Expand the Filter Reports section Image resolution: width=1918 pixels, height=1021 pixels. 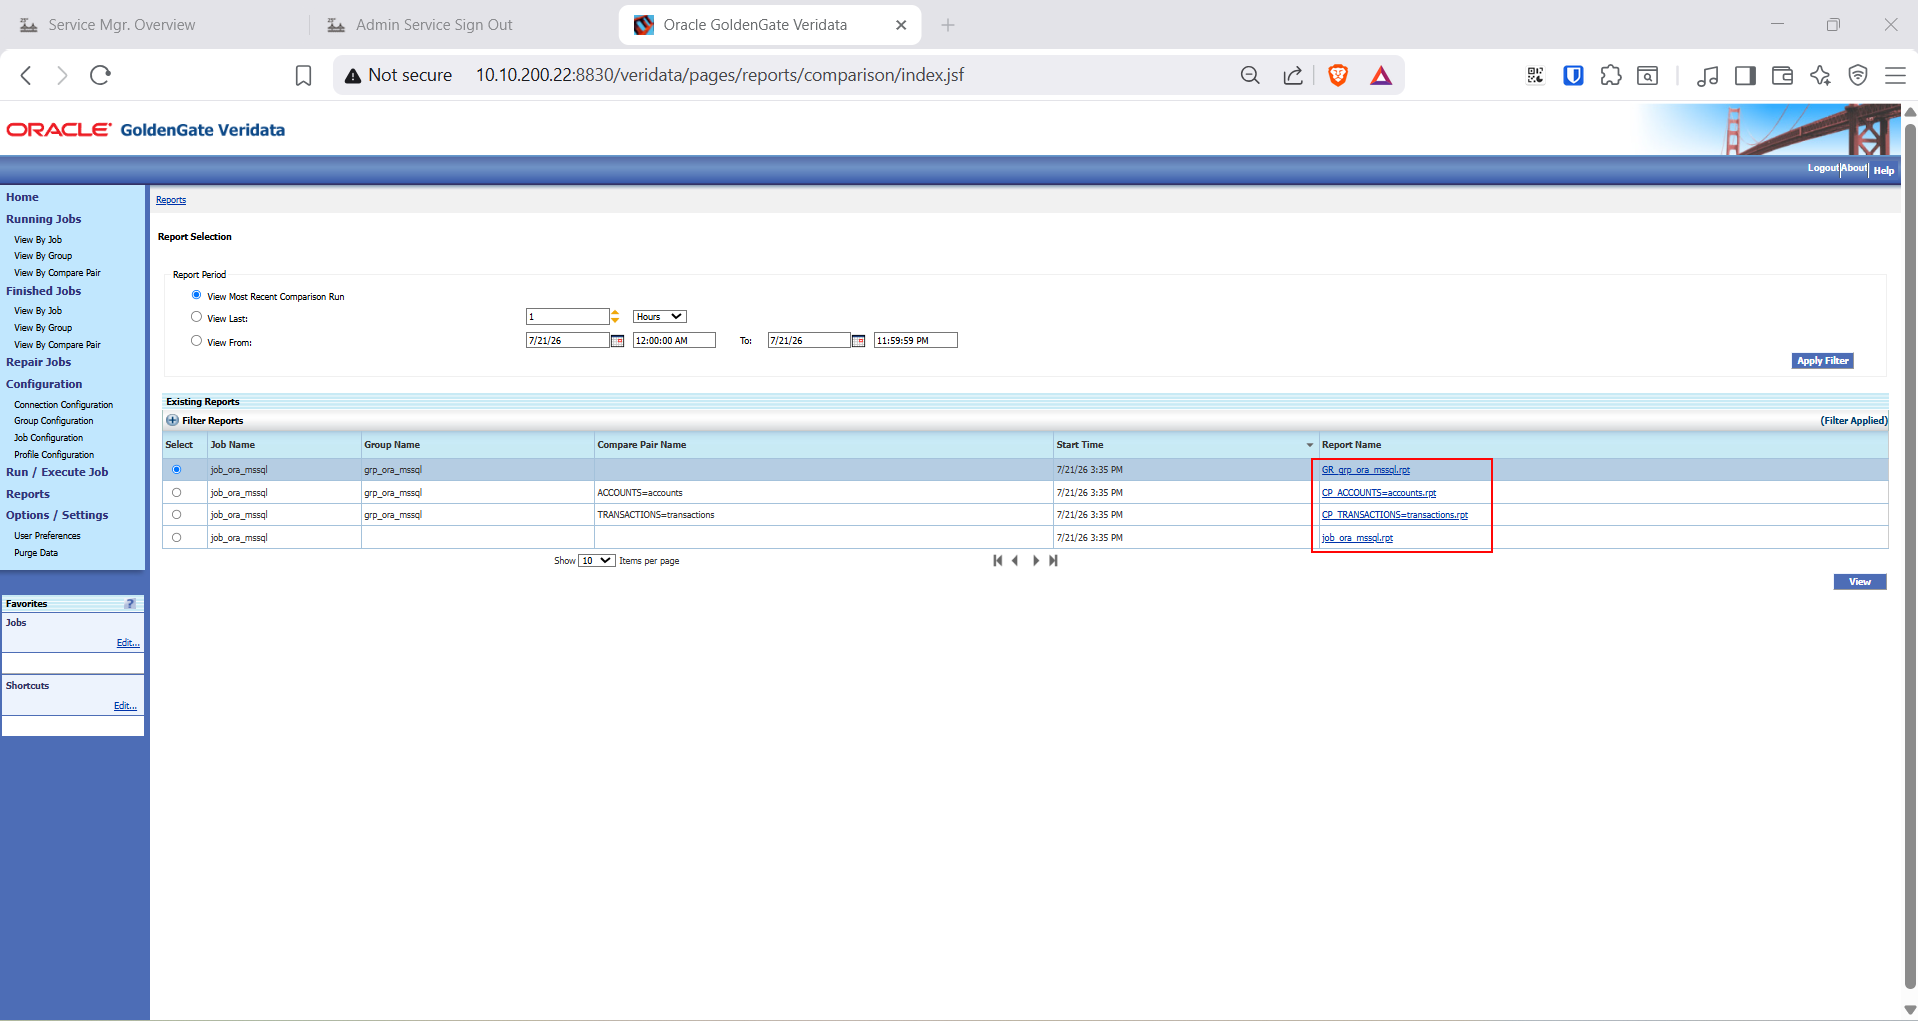172,421
